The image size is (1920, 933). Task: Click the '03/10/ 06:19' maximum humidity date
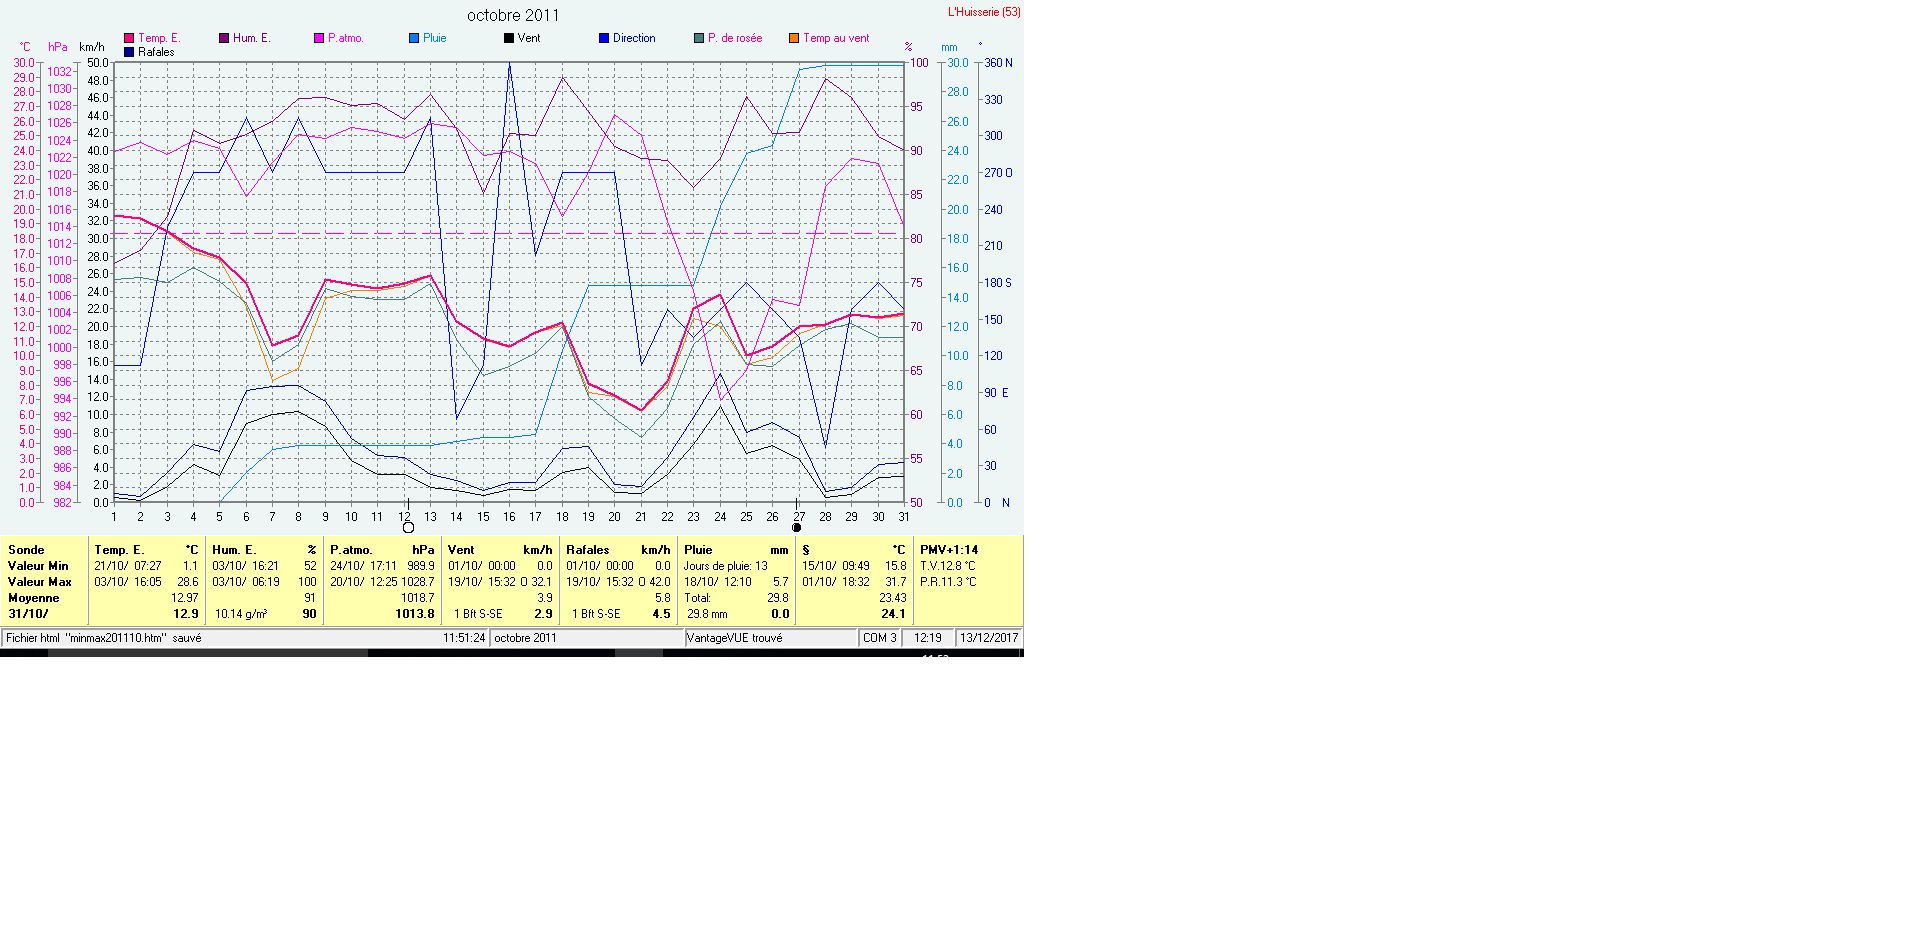click(x=246, y=582)
